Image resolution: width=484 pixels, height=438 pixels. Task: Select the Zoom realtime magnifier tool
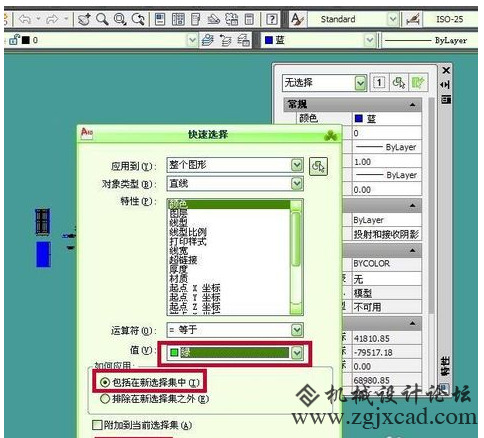coord(102,19)
